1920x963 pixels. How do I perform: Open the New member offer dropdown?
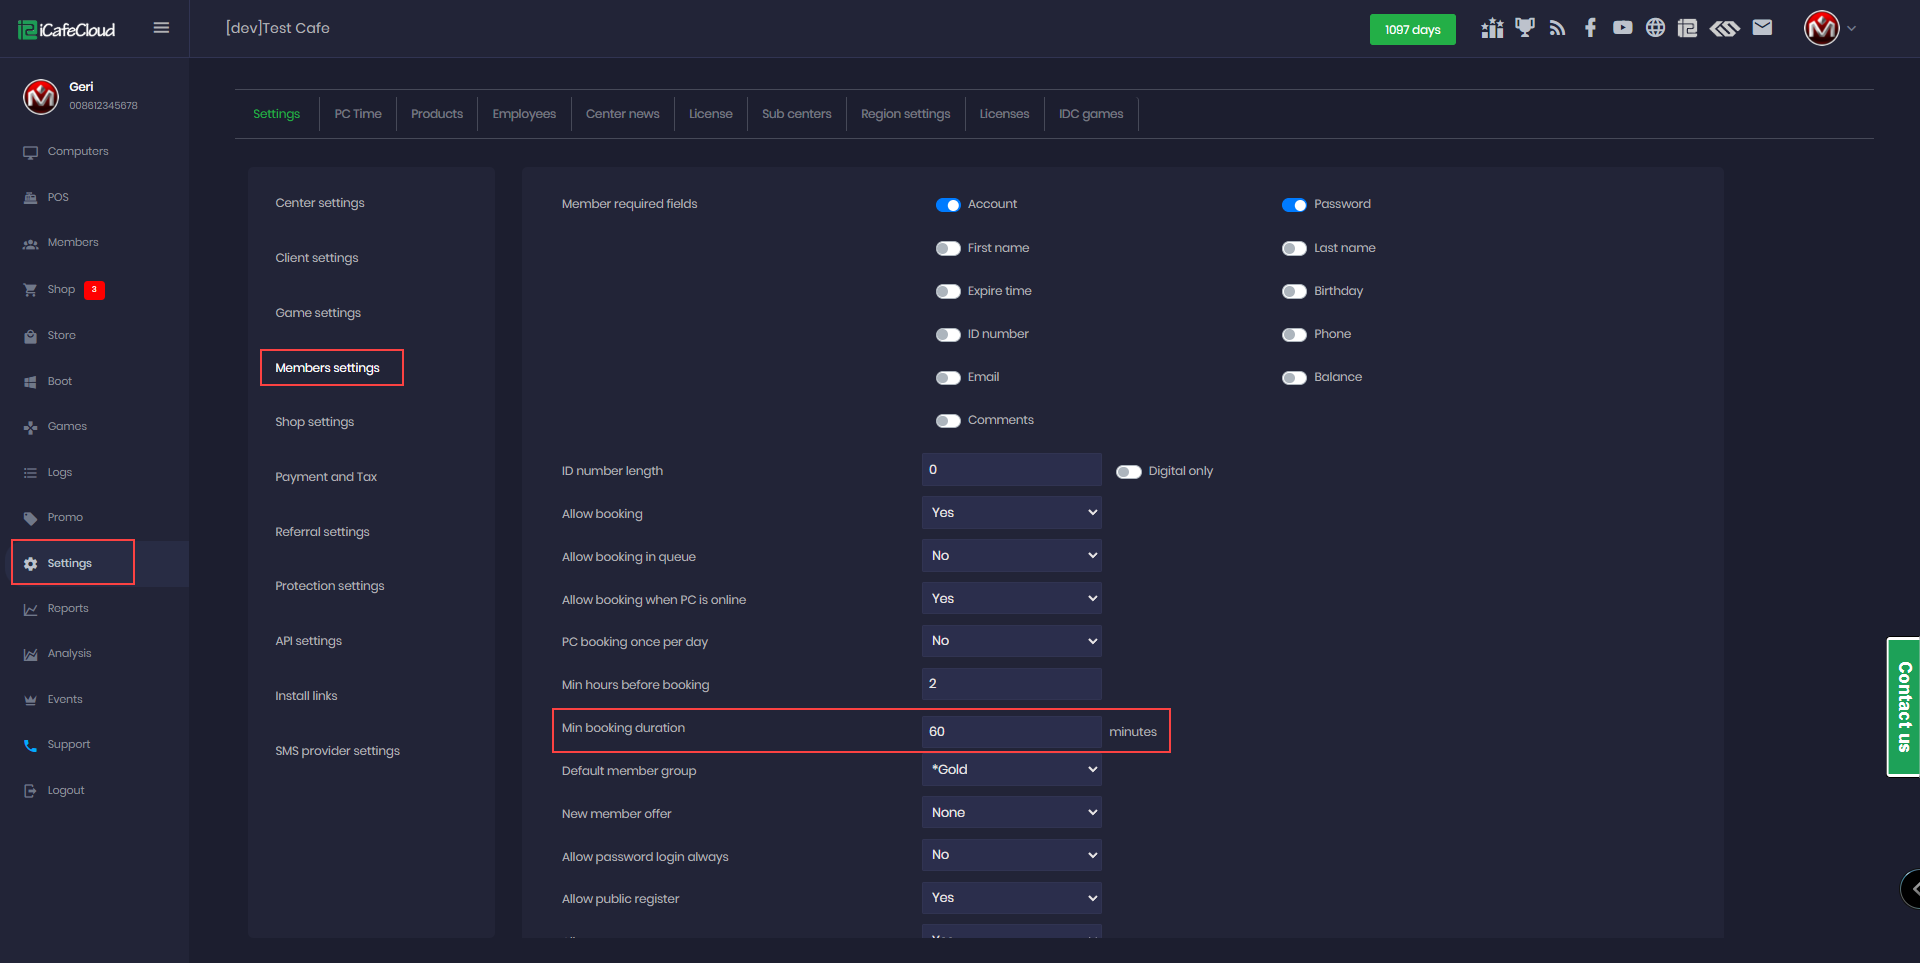pos(1011,813)
